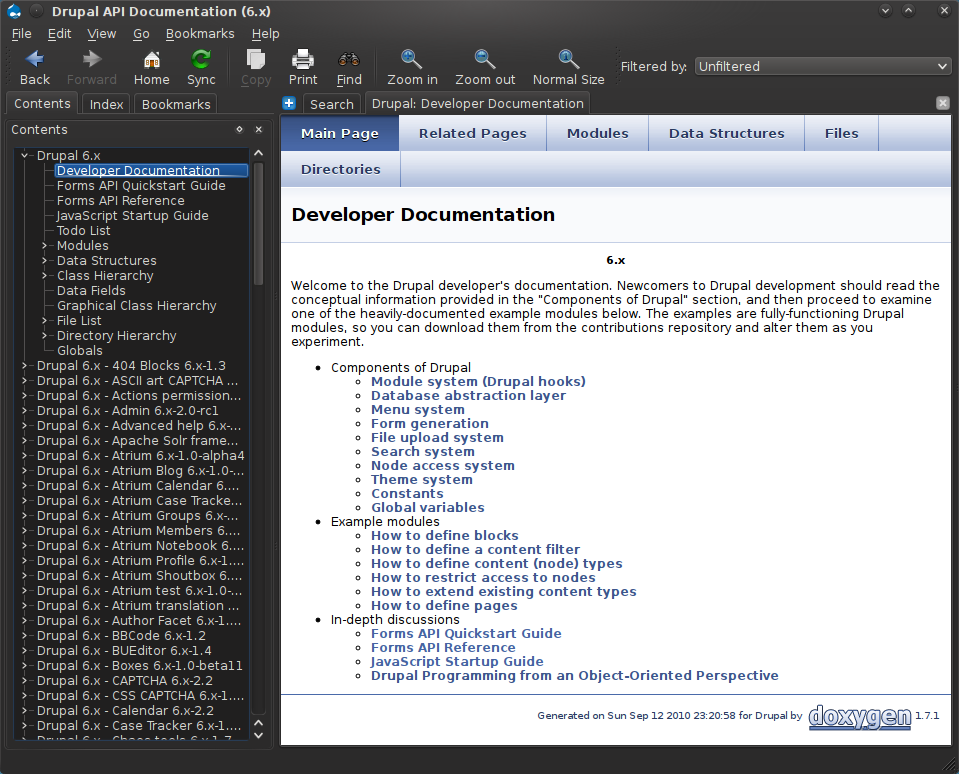
Task: Select Graphical Class Hierarchy tree item
Action: click(x=136, y=306)
